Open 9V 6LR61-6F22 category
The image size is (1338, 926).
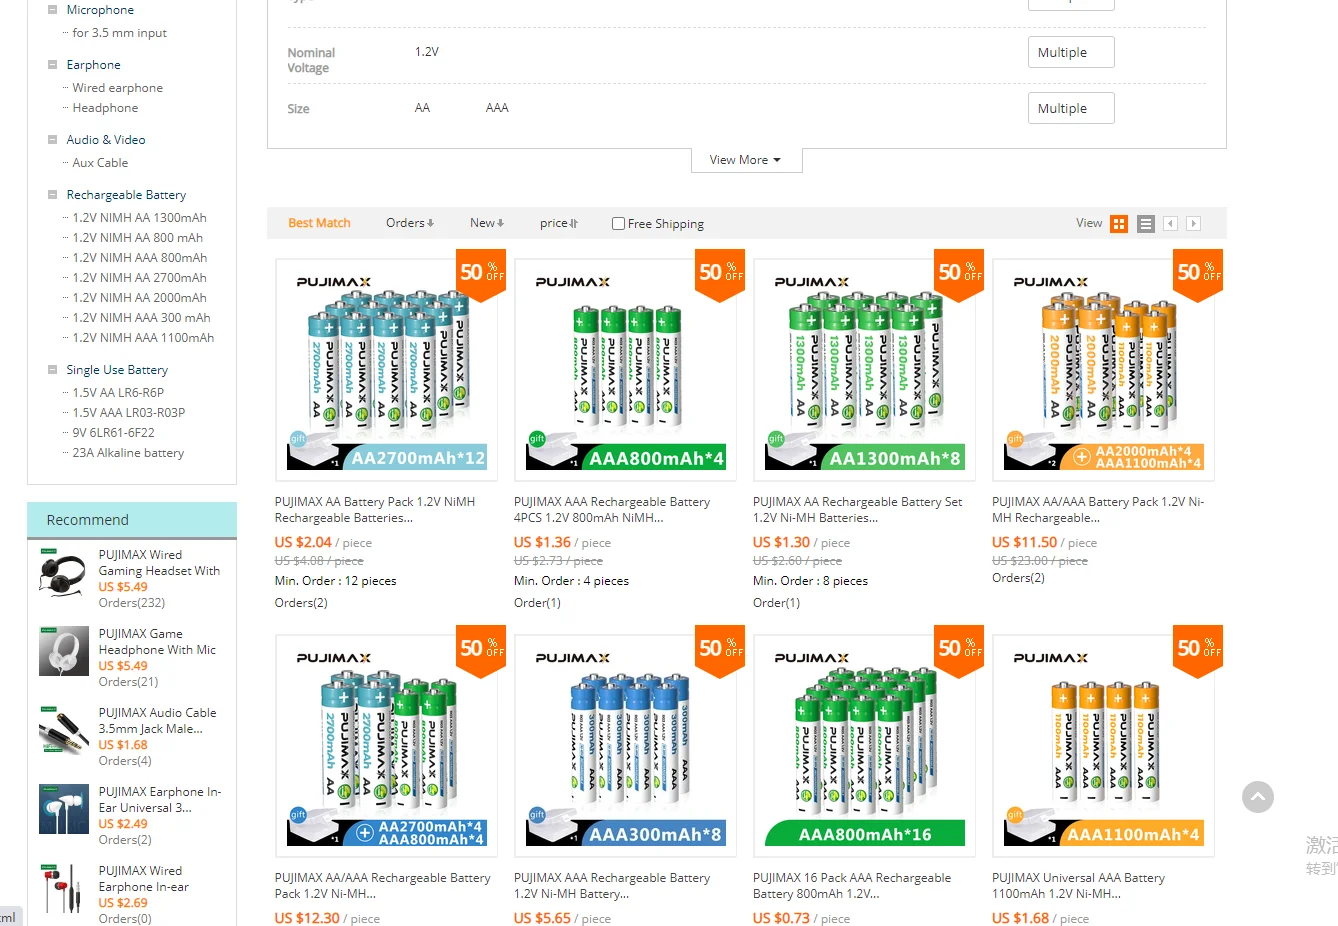pos(113,433)
